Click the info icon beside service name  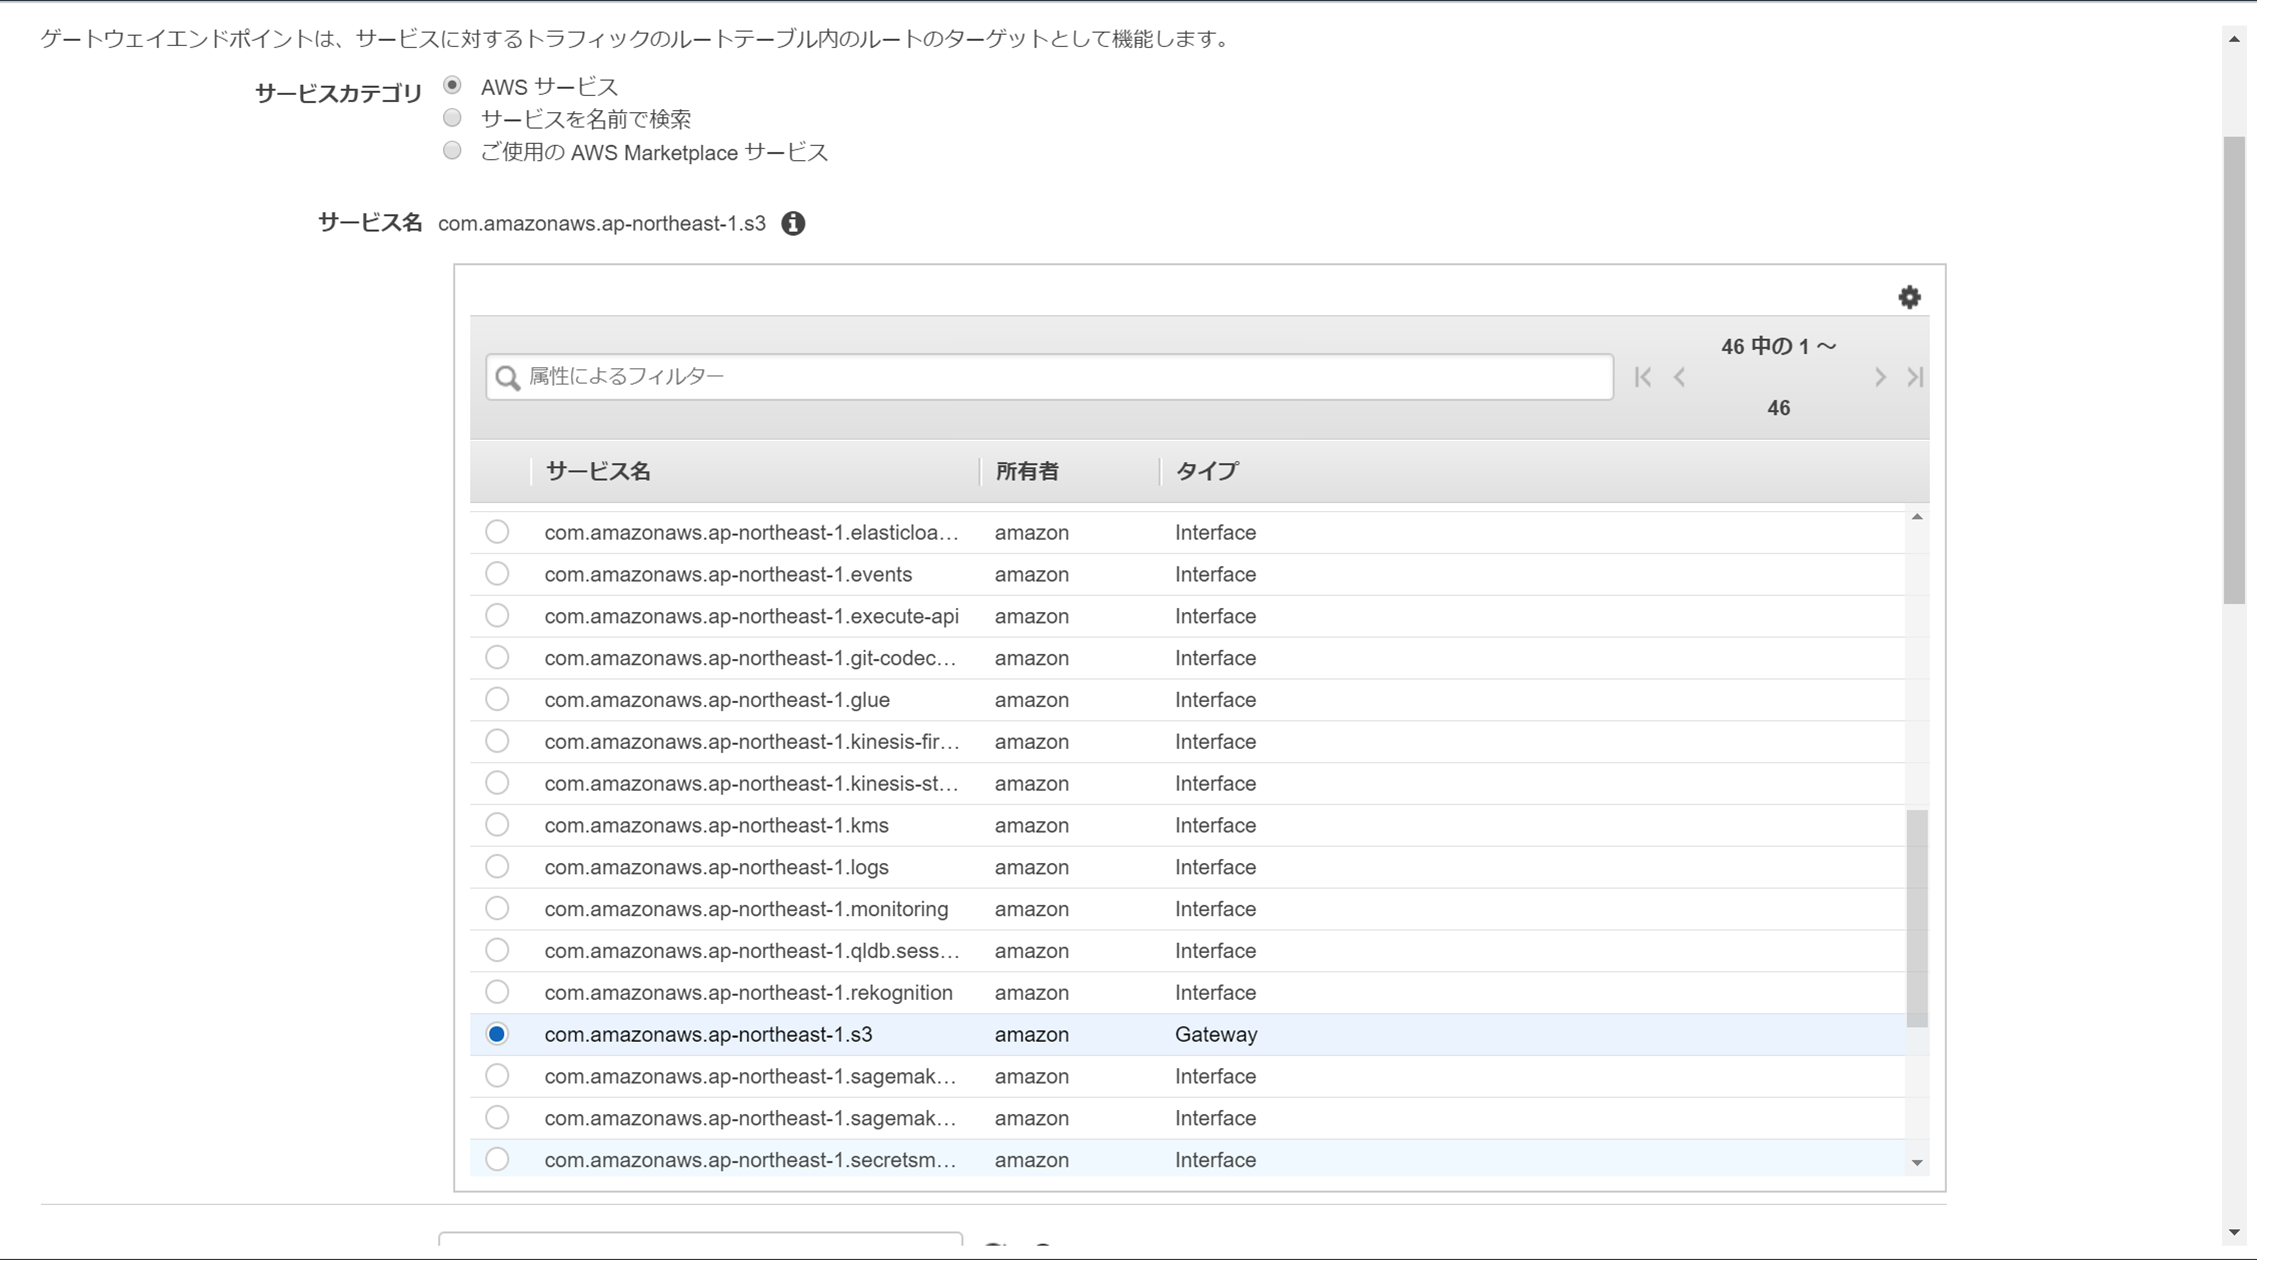793,223
